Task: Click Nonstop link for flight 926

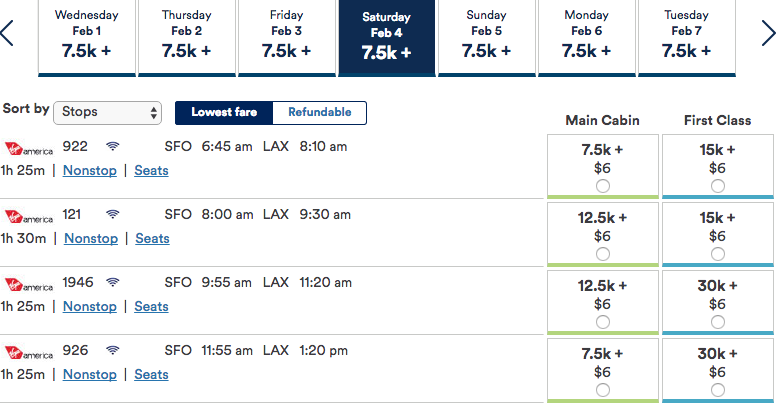Action: (x=90, y=374)
